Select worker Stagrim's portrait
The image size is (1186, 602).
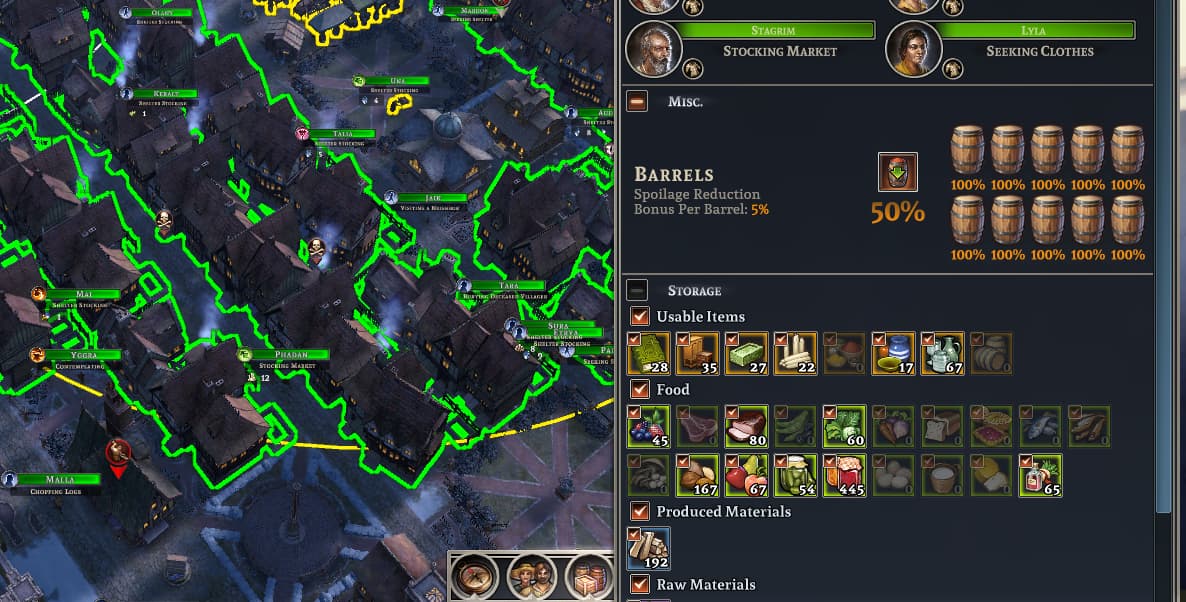(654, 49)
